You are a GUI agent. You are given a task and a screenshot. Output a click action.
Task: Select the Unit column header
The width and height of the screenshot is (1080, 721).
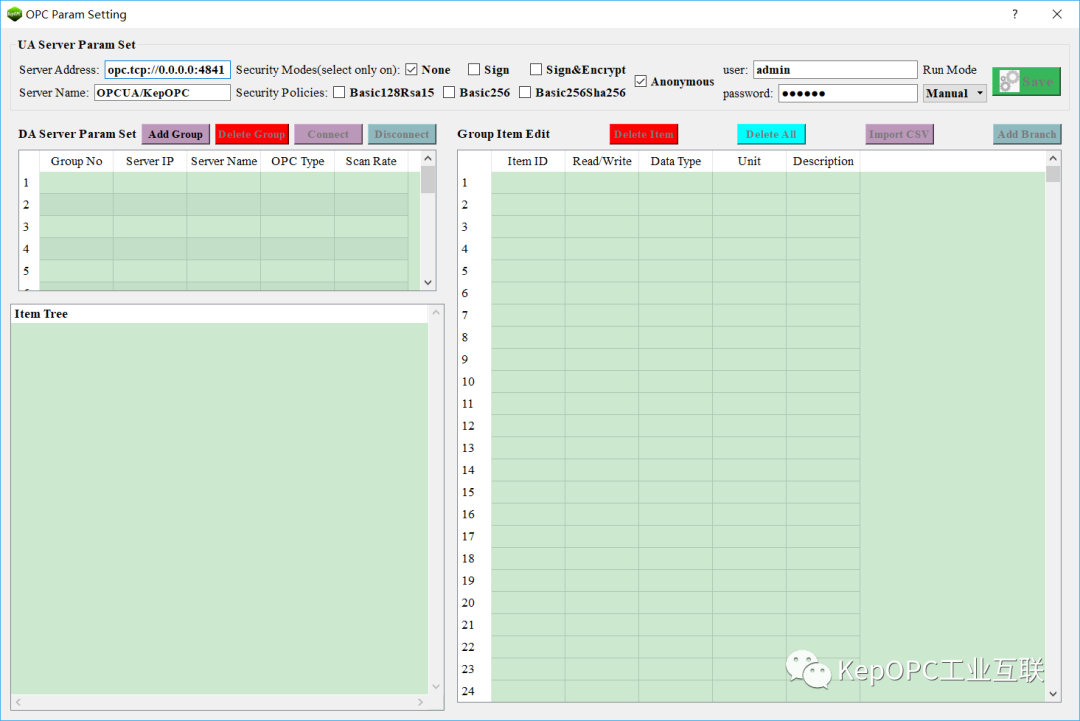(x=749, y=161)
